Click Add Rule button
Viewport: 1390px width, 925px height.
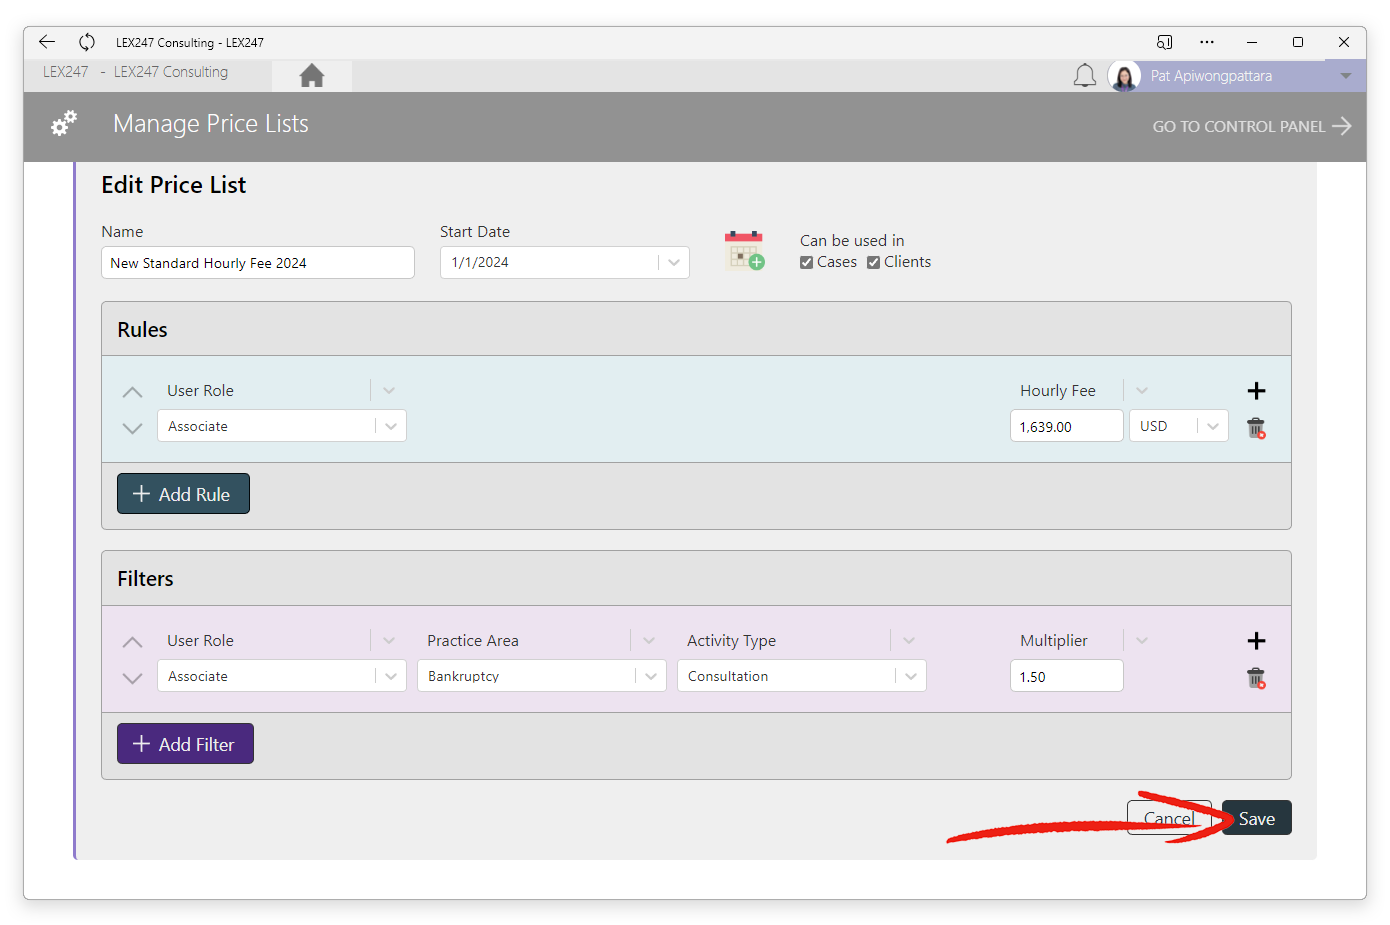(183, 494)
